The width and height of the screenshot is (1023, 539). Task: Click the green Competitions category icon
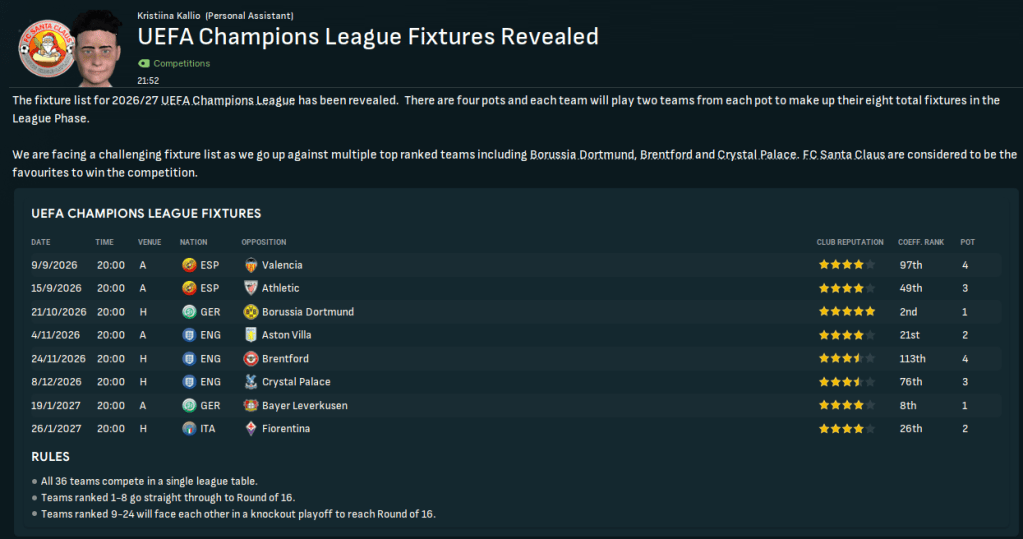pyautogui.click(x=142, y=63)
